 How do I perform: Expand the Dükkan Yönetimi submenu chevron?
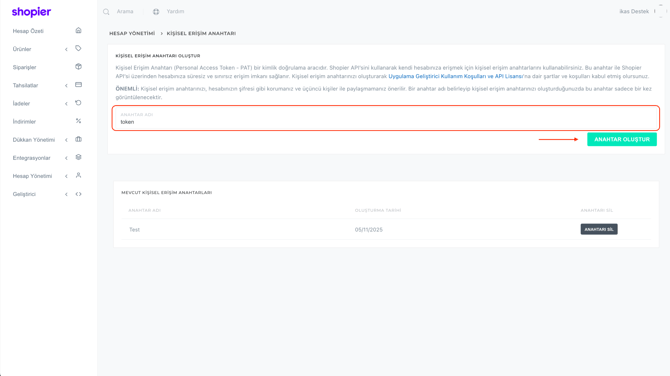point(66,140)
